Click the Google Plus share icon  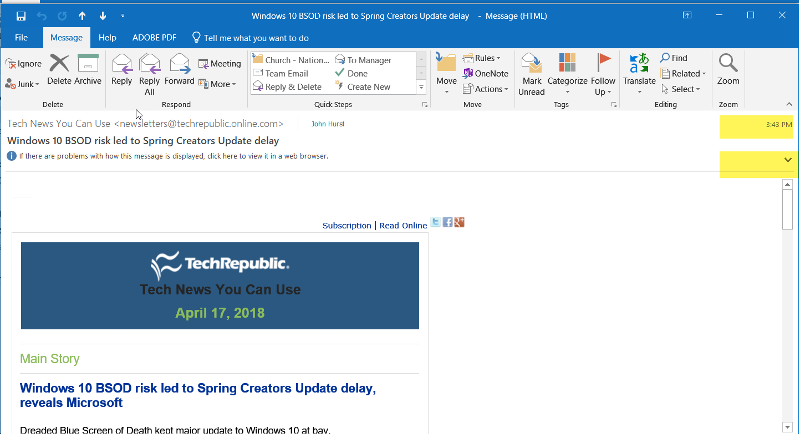[x=459, y=222]
